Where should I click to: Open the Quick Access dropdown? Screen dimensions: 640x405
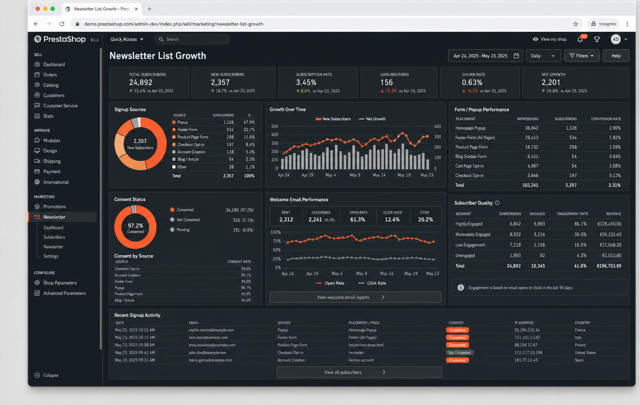click(x=127, y=39)
